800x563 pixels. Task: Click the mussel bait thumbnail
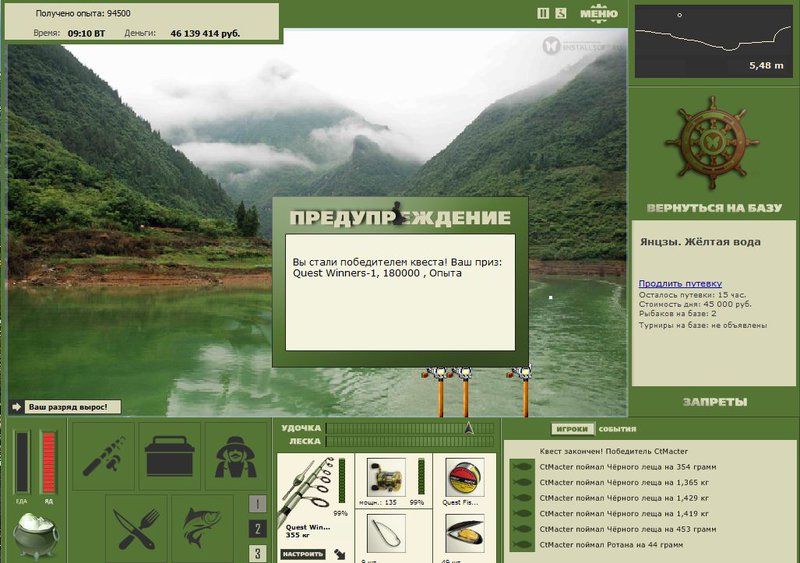[464, 534]
